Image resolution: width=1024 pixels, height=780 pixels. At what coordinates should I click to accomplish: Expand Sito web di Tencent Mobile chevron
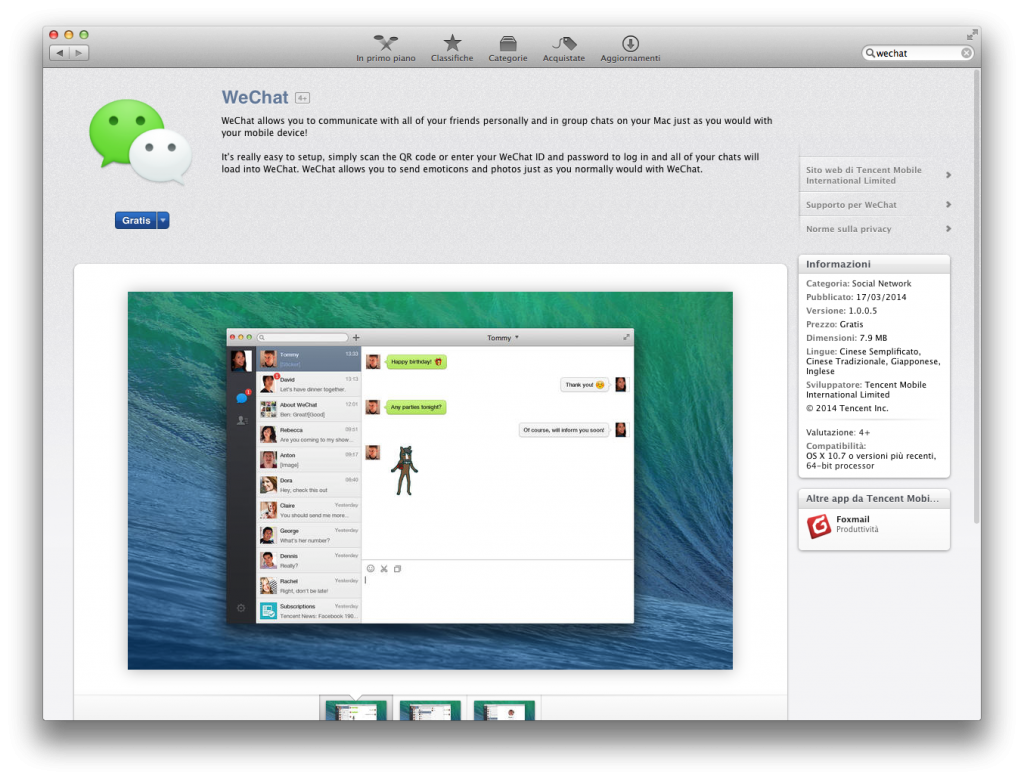pos(948,173)
